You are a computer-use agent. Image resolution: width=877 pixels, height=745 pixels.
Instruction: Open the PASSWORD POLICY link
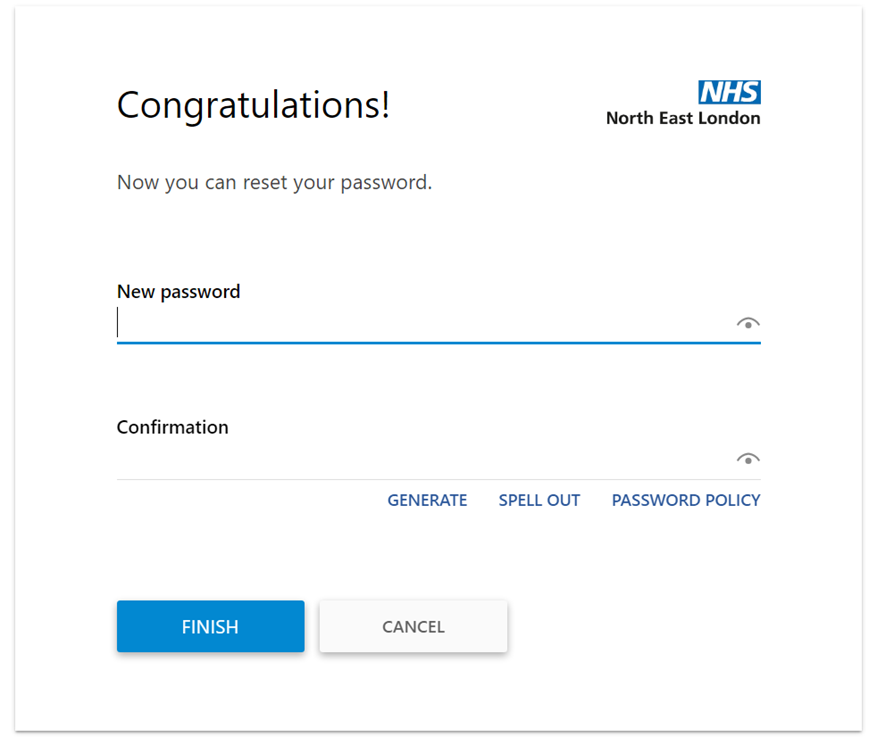(686, 500)
